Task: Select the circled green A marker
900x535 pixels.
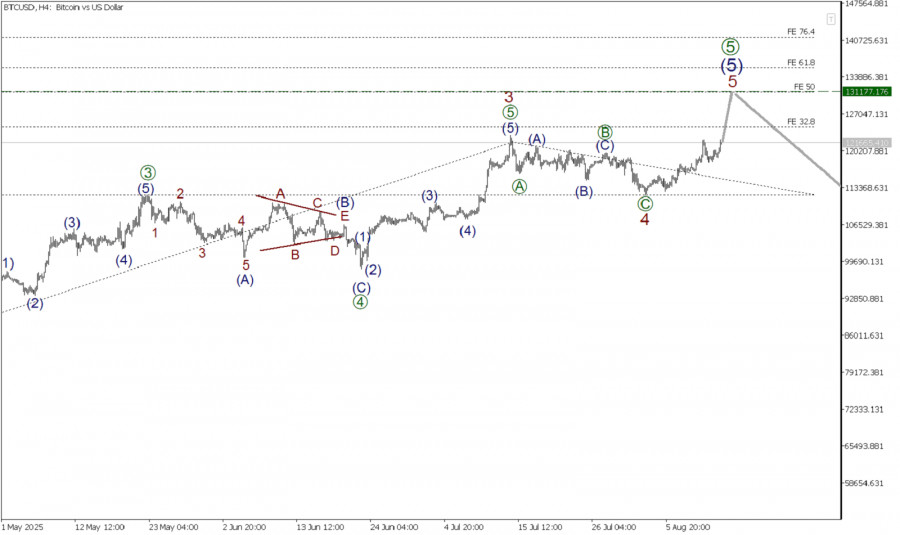Action: pos(519,186)
